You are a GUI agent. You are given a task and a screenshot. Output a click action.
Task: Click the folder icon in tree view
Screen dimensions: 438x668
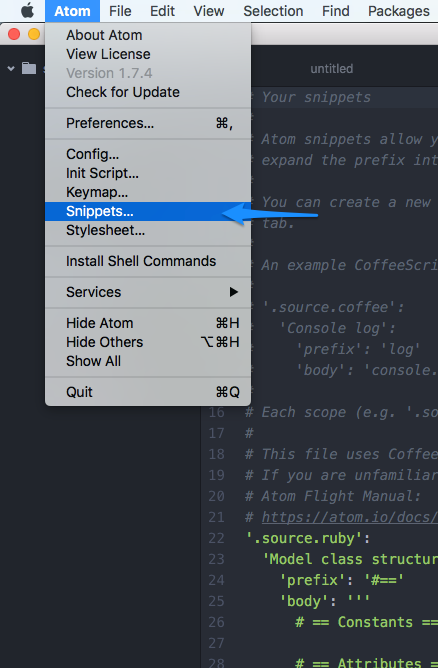(x=29, y=68)
